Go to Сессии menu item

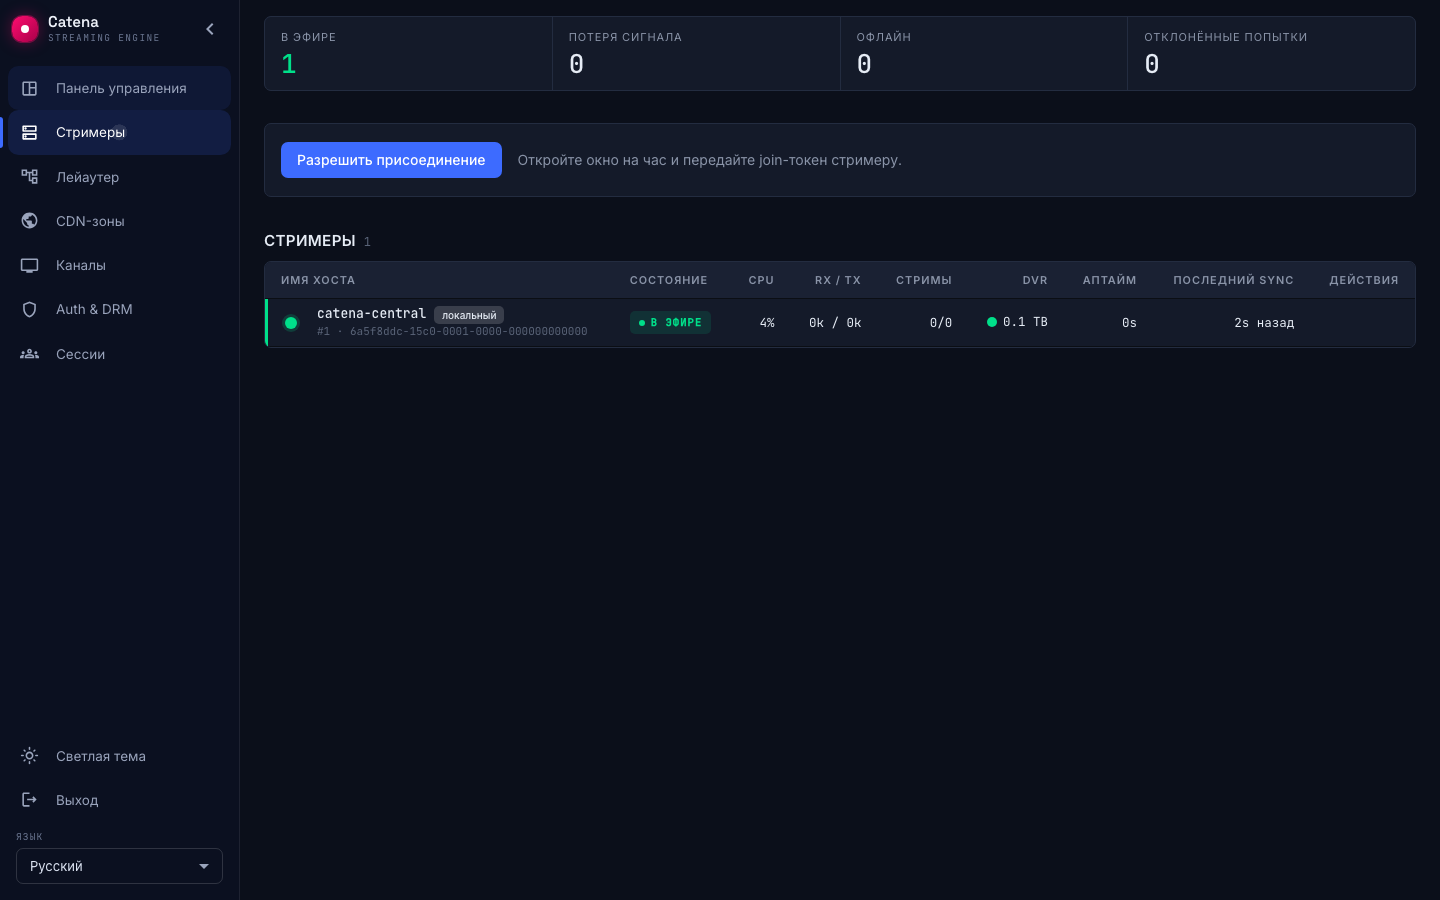[x=120, y=354]
